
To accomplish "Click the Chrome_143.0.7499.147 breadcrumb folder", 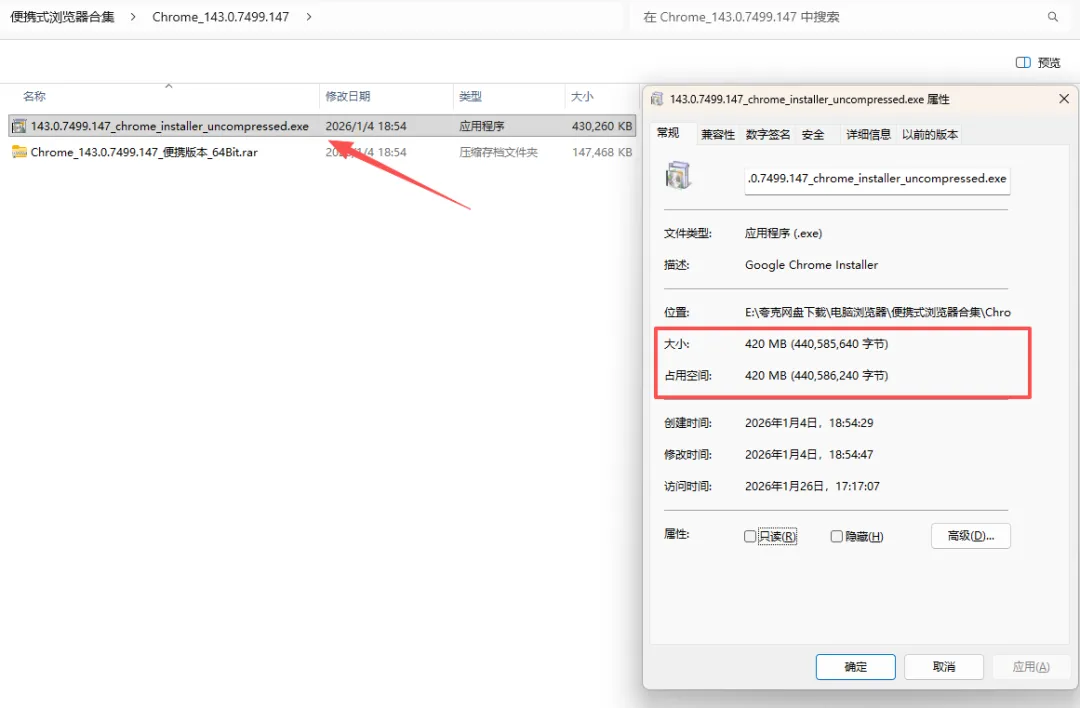I will [x=220, y=17].
